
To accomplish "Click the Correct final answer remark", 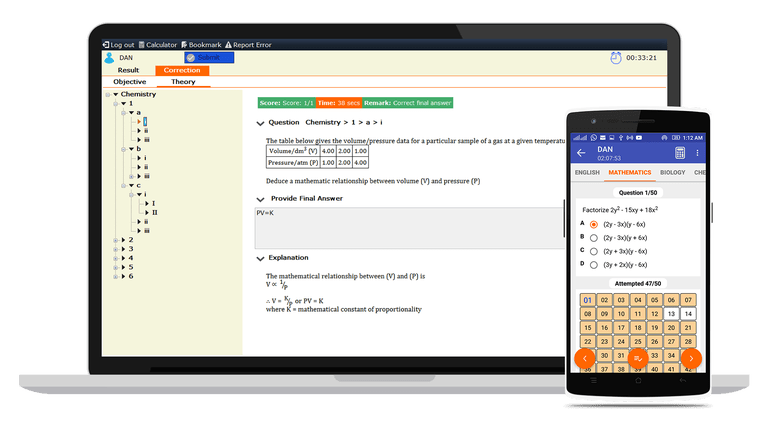I will tap(408, 103).
